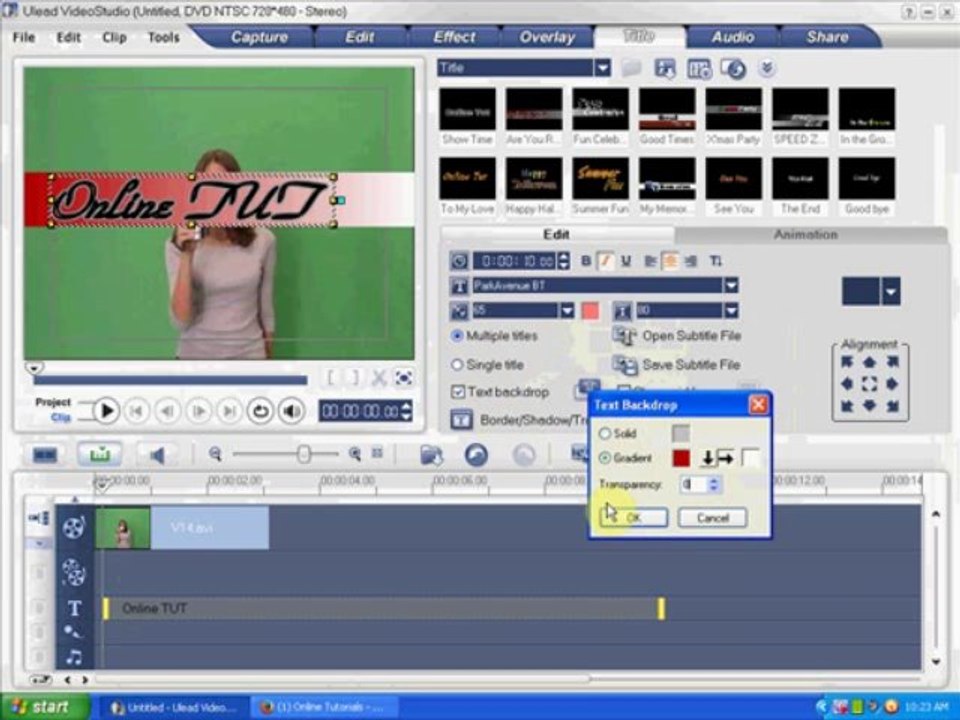Screen dimensions: 960x720
Task: Click the Save Subtitle File icon
Action: [624, 365]
